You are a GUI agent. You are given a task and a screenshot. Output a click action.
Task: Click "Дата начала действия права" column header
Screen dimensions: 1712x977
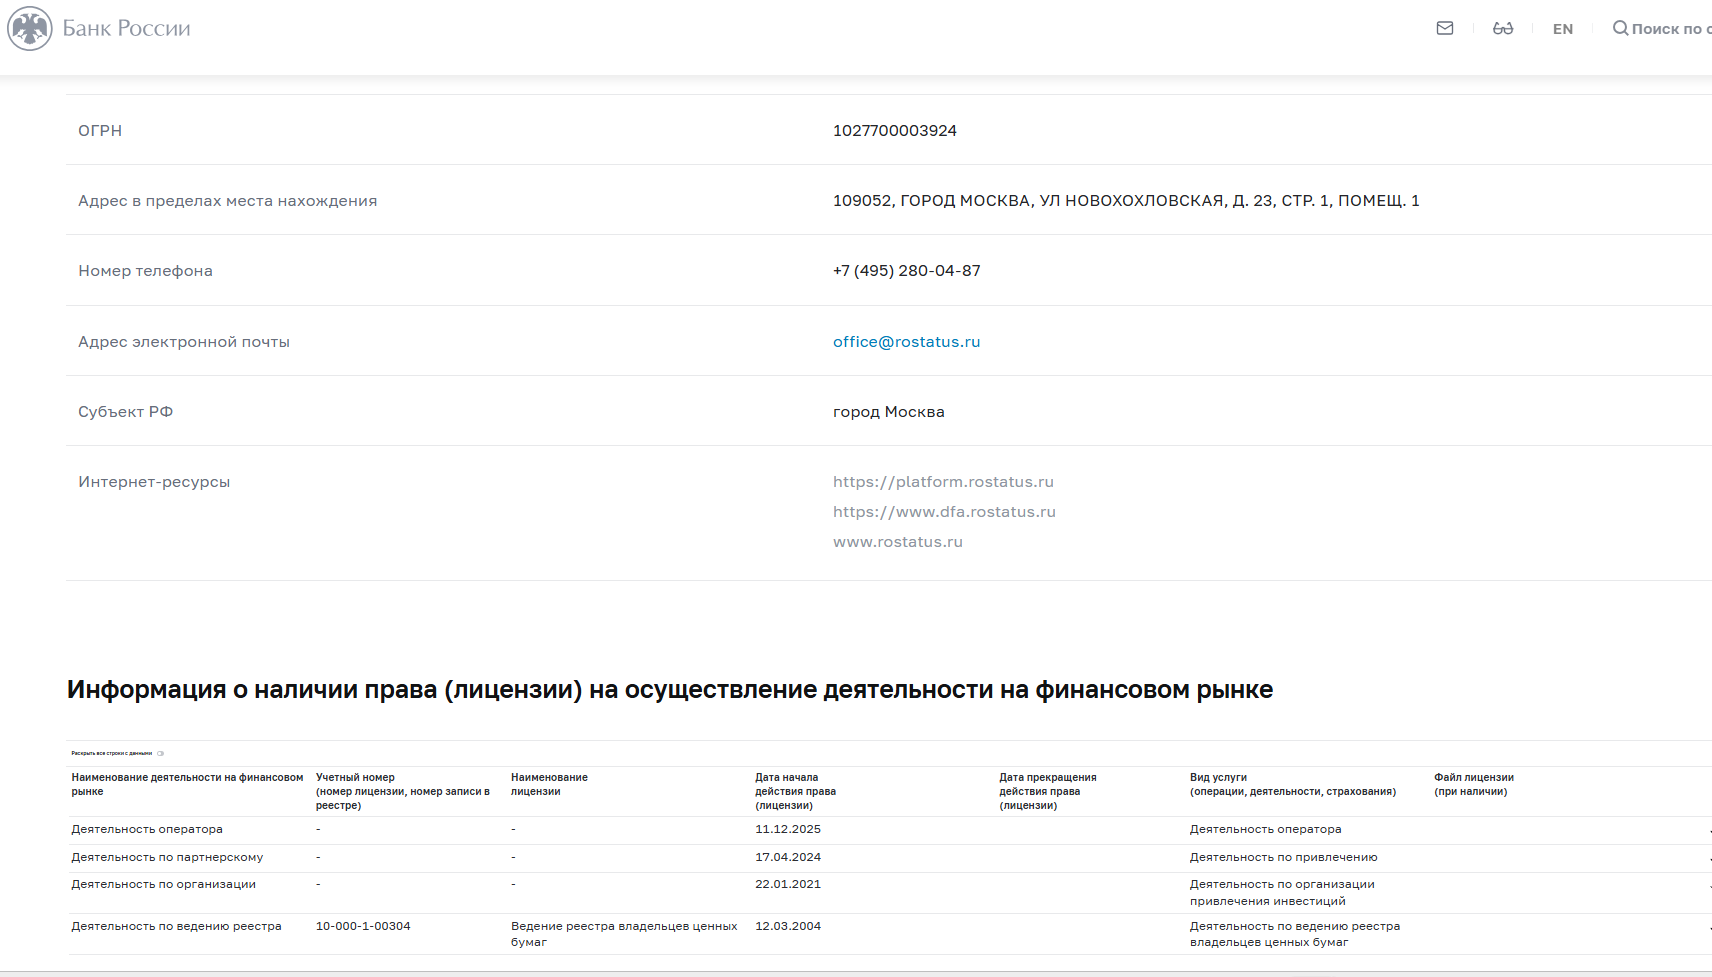click(x=795, y=791)
